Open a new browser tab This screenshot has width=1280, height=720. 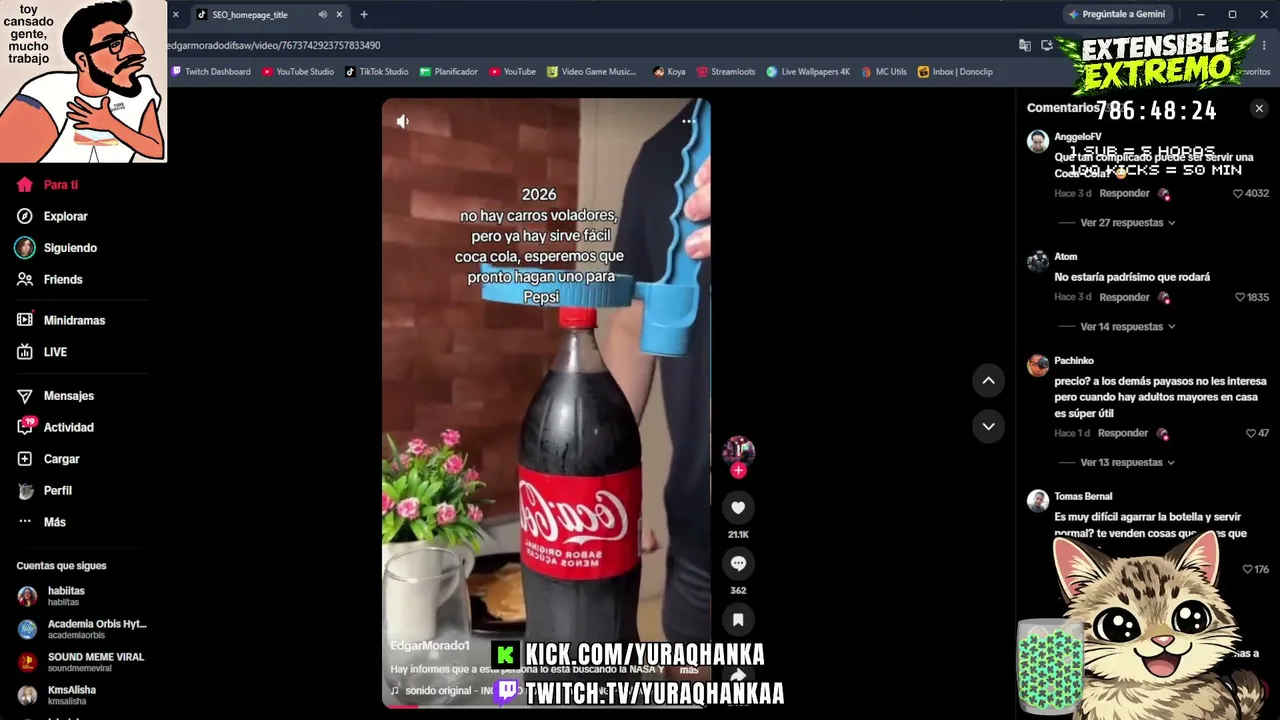coord(364,15)
